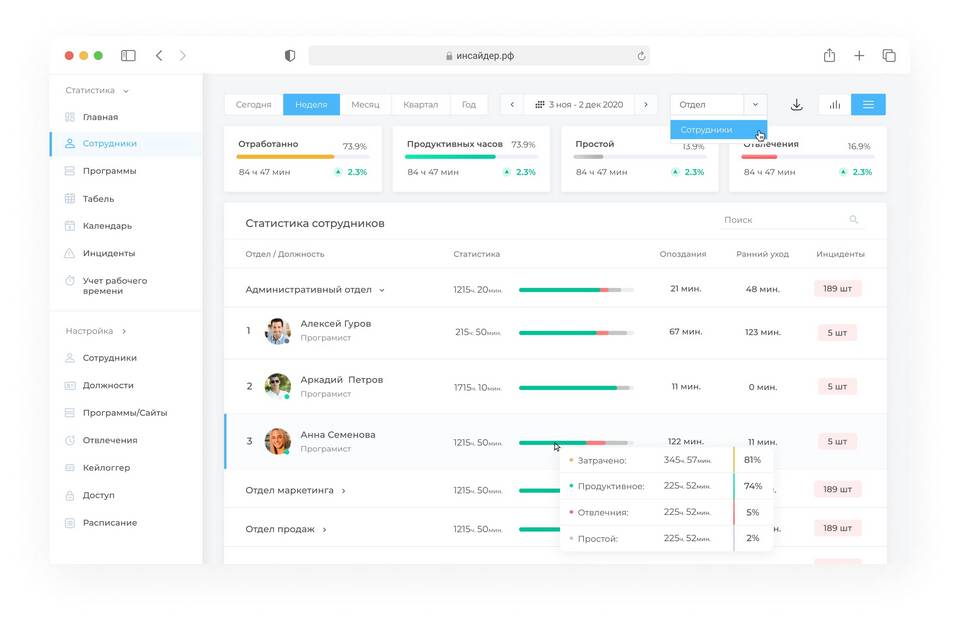Click Административный отдел progress bar
The image size is (960, 626).
(x=576, y=290)
